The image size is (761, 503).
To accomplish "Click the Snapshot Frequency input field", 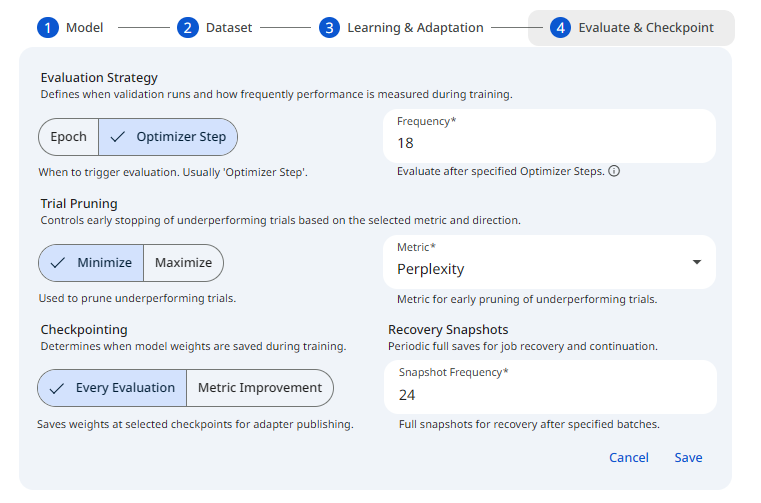I will click(550, 394).
